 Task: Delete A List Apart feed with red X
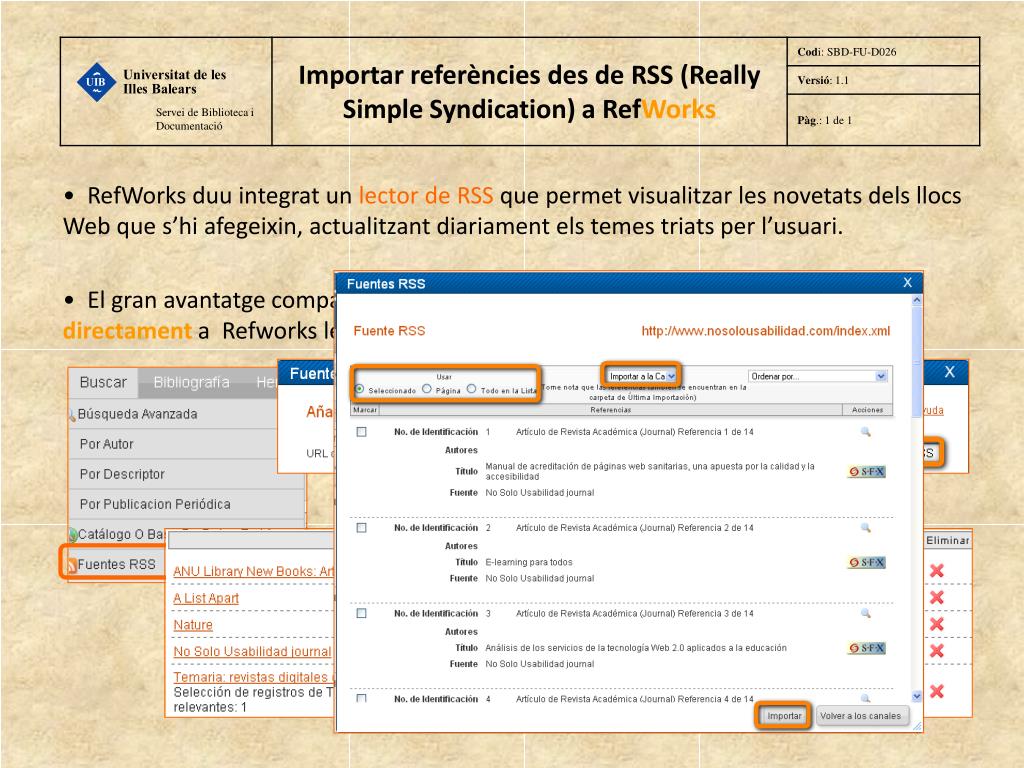pos(936,597)
